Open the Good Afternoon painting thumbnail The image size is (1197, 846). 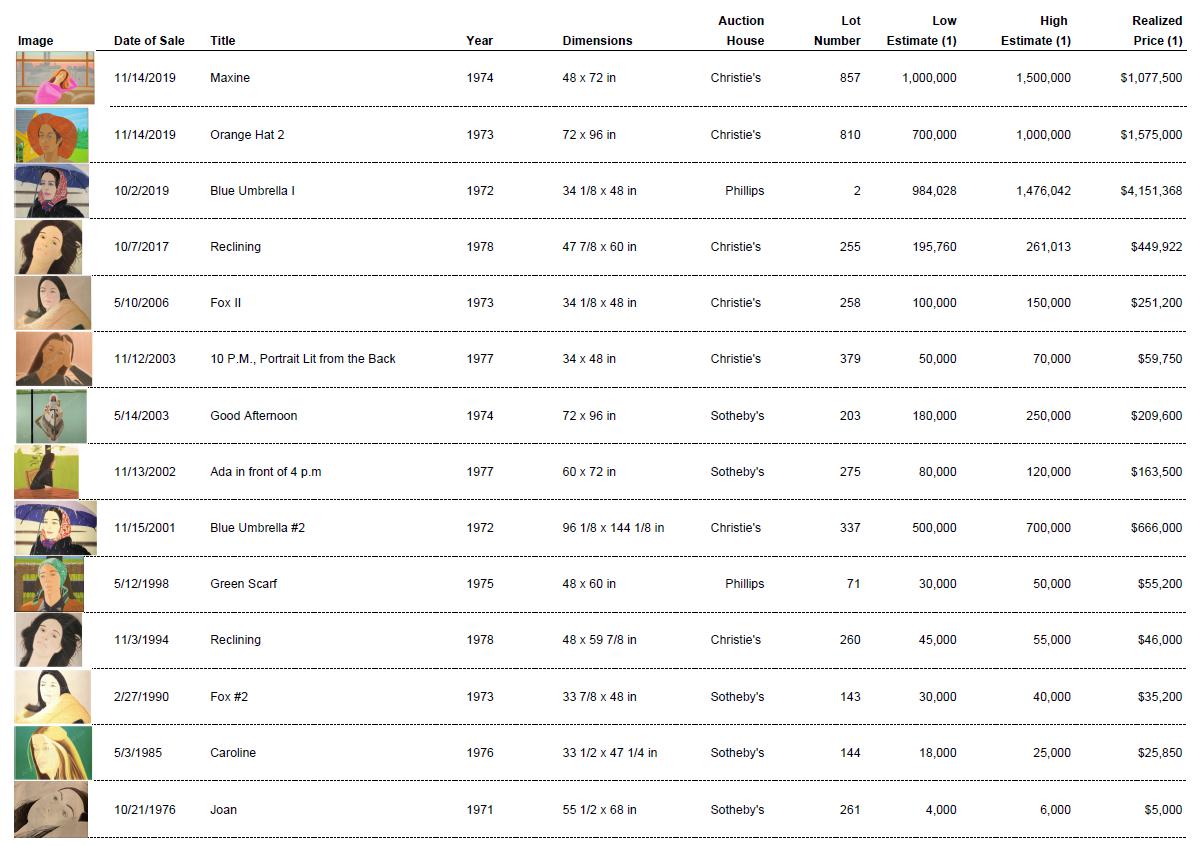point(51,416)
